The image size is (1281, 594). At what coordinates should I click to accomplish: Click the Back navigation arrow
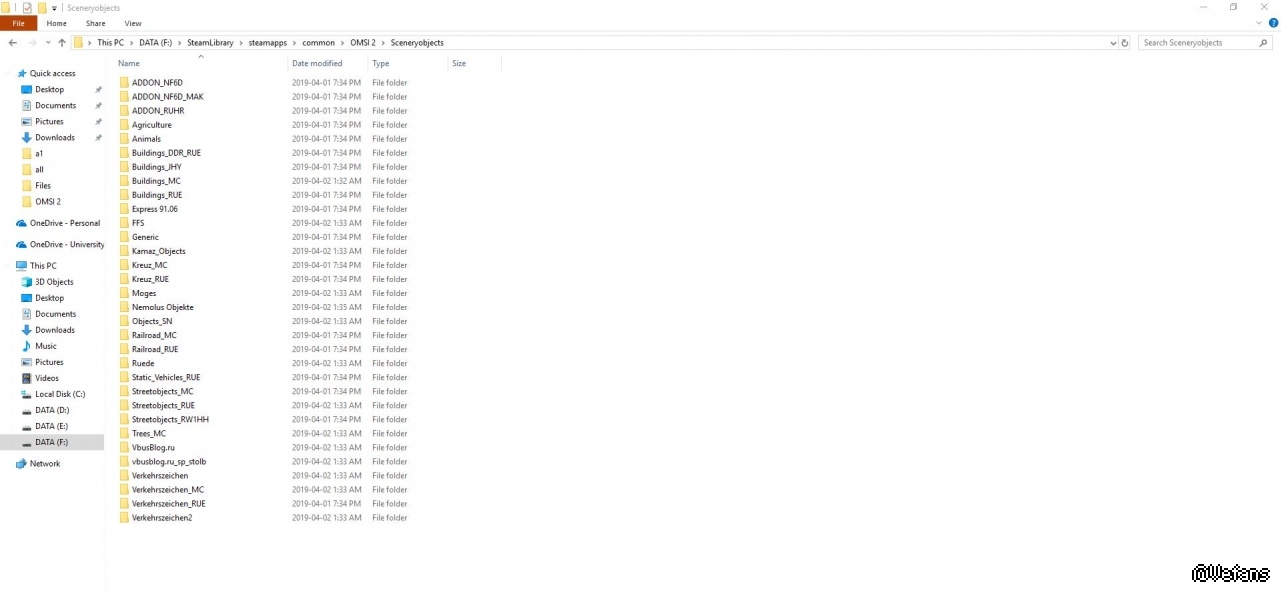pyautogui.click(x=12, y=43)
